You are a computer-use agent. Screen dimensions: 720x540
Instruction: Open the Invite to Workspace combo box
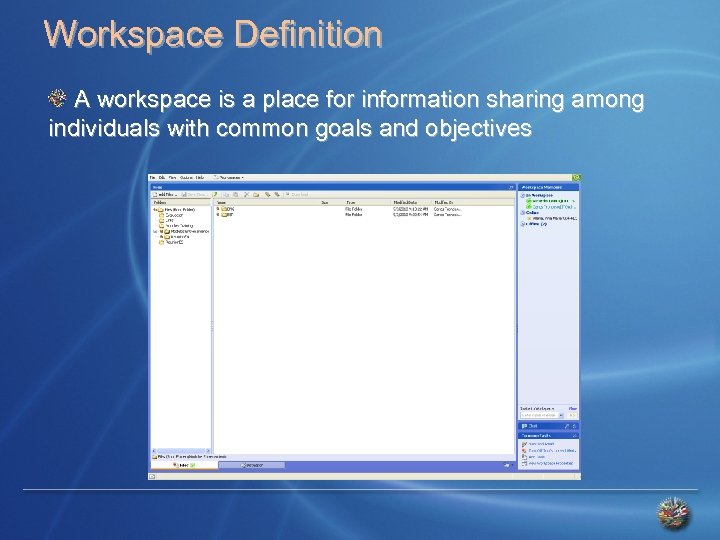coord(542,415)
